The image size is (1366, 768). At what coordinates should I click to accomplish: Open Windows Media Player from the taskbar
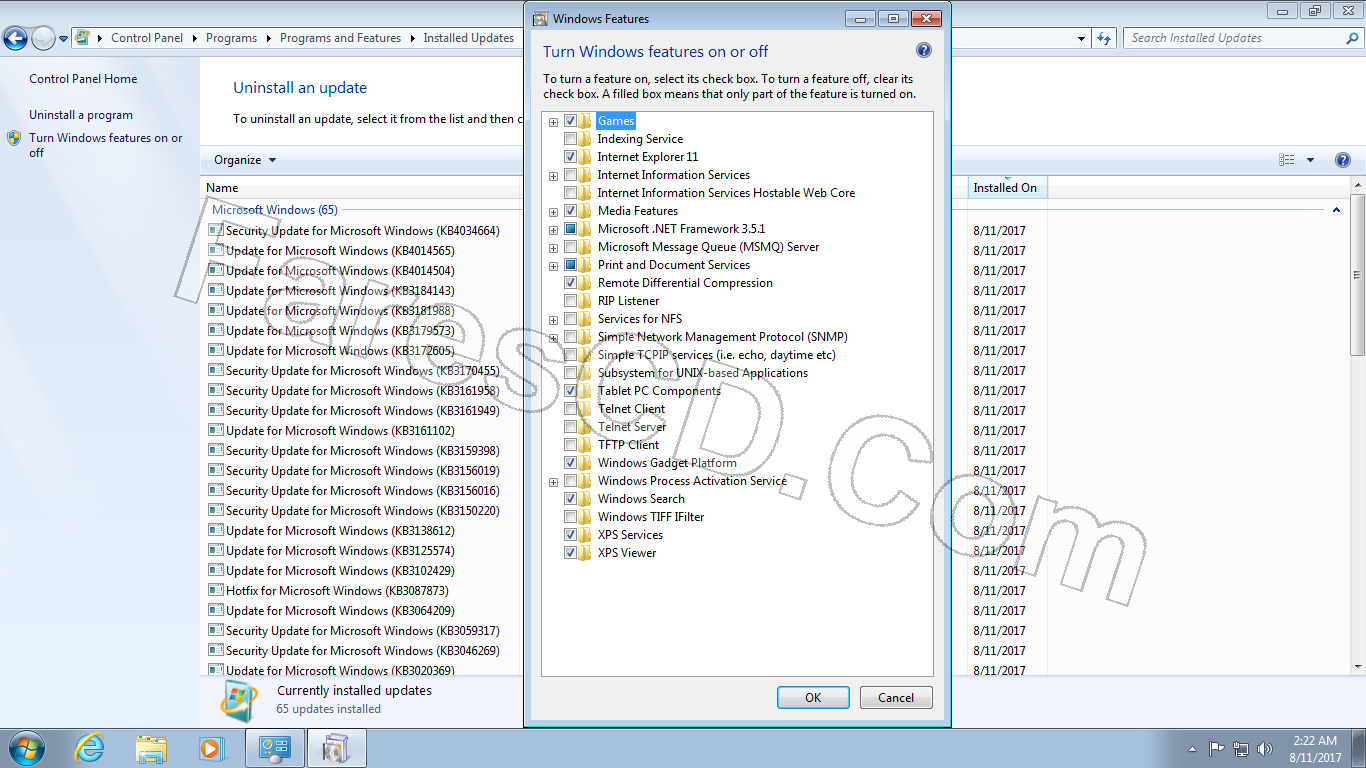[x=211, y=748]
